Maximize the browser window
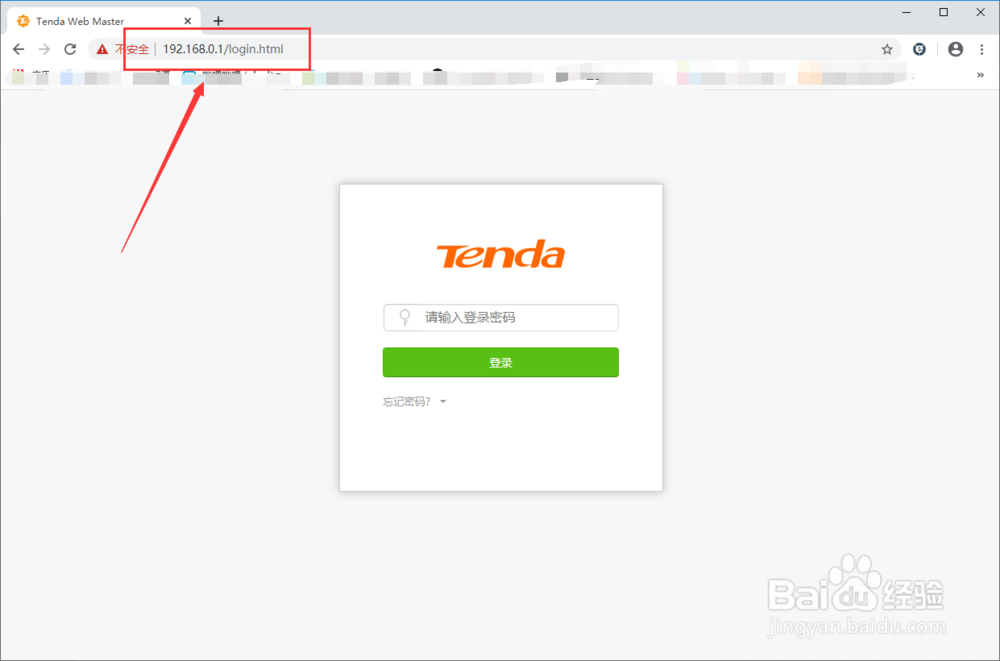This screenshot has width=1000, height=661. 943,12
